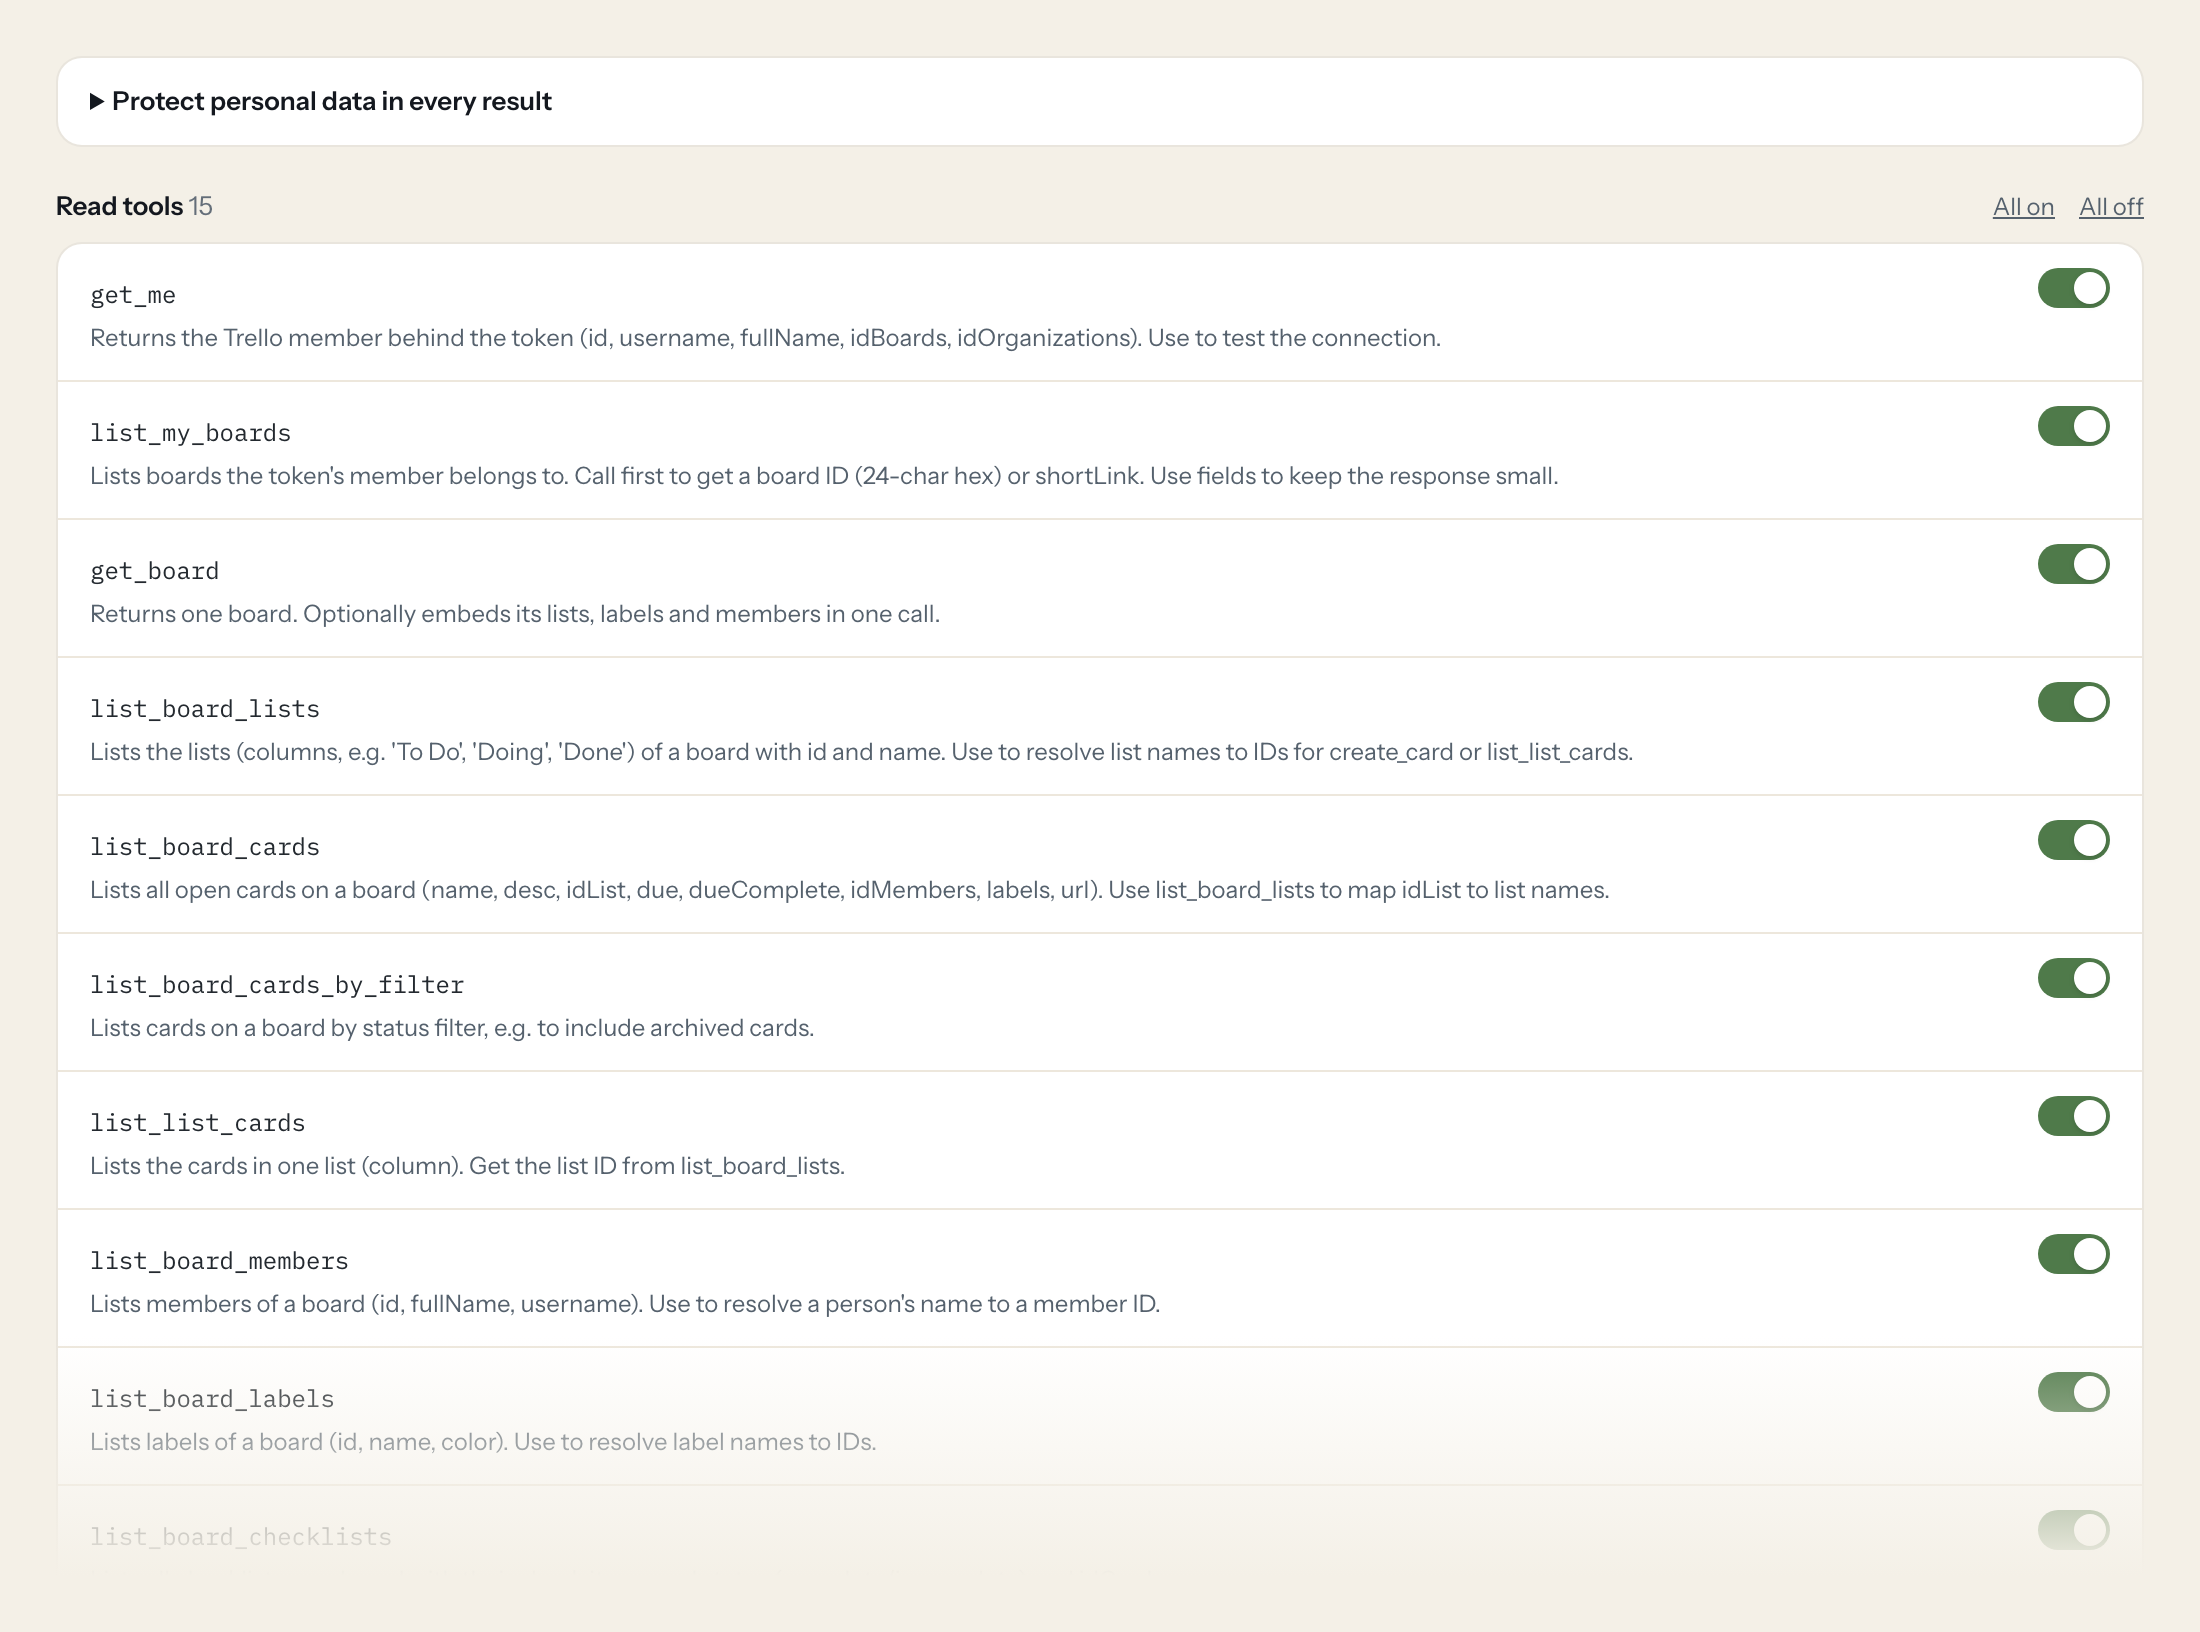Turn off list_board_cards_by_filter toggle
This screenshot has width=2200, height=1632.
(x=2074, y=978)
